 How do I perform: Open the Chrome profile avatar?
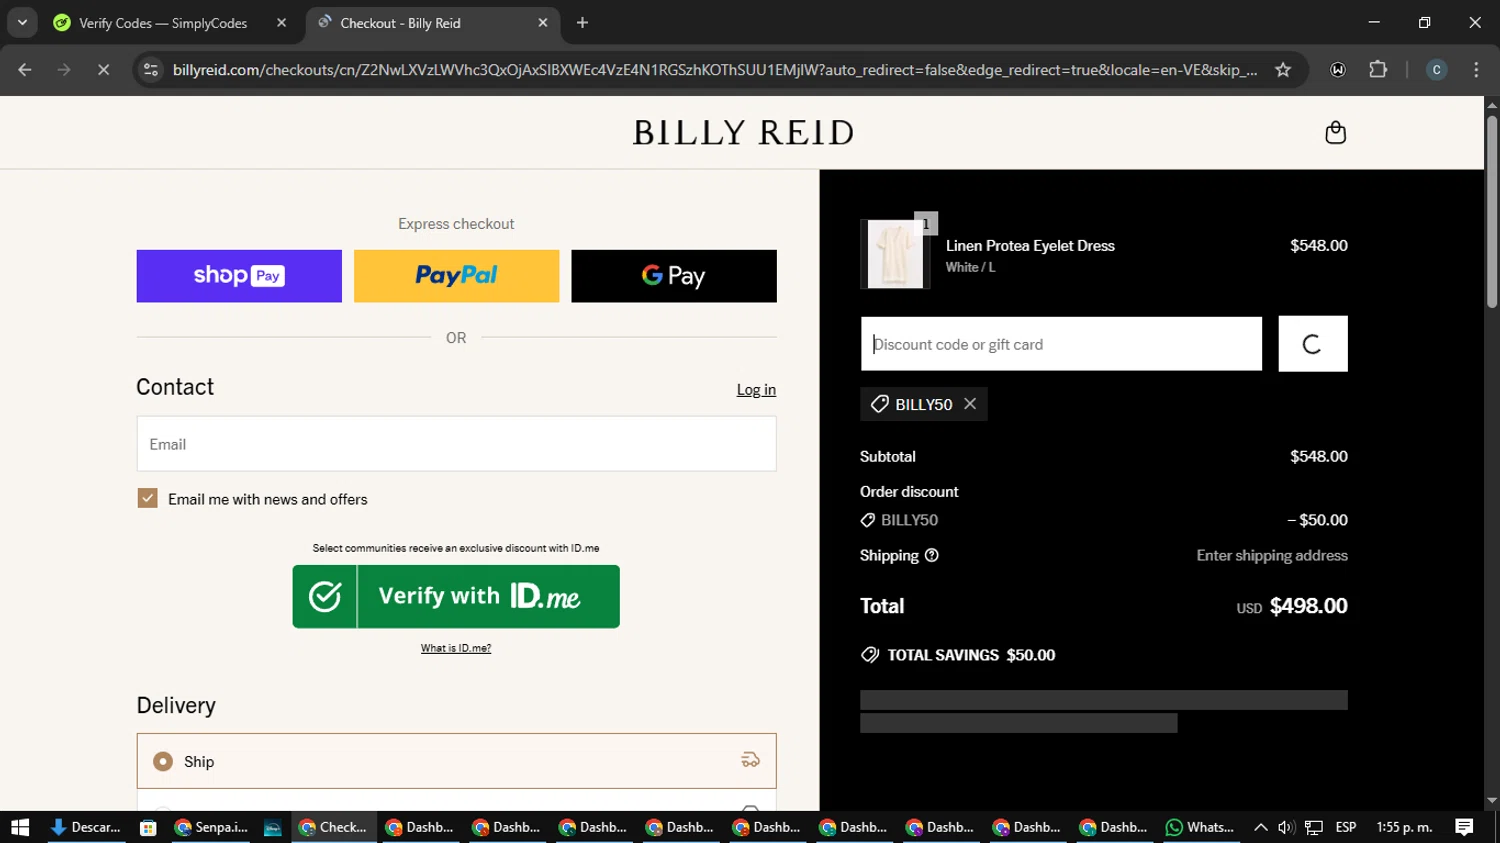[1436, 70]
